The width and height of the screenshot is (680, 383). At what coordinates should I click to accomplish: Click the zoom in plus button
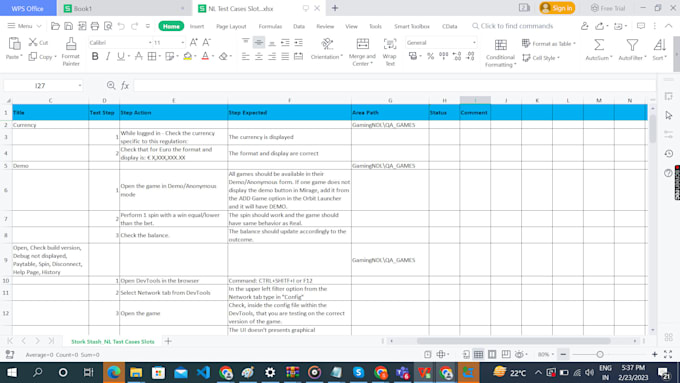click(x=654, y=354)
